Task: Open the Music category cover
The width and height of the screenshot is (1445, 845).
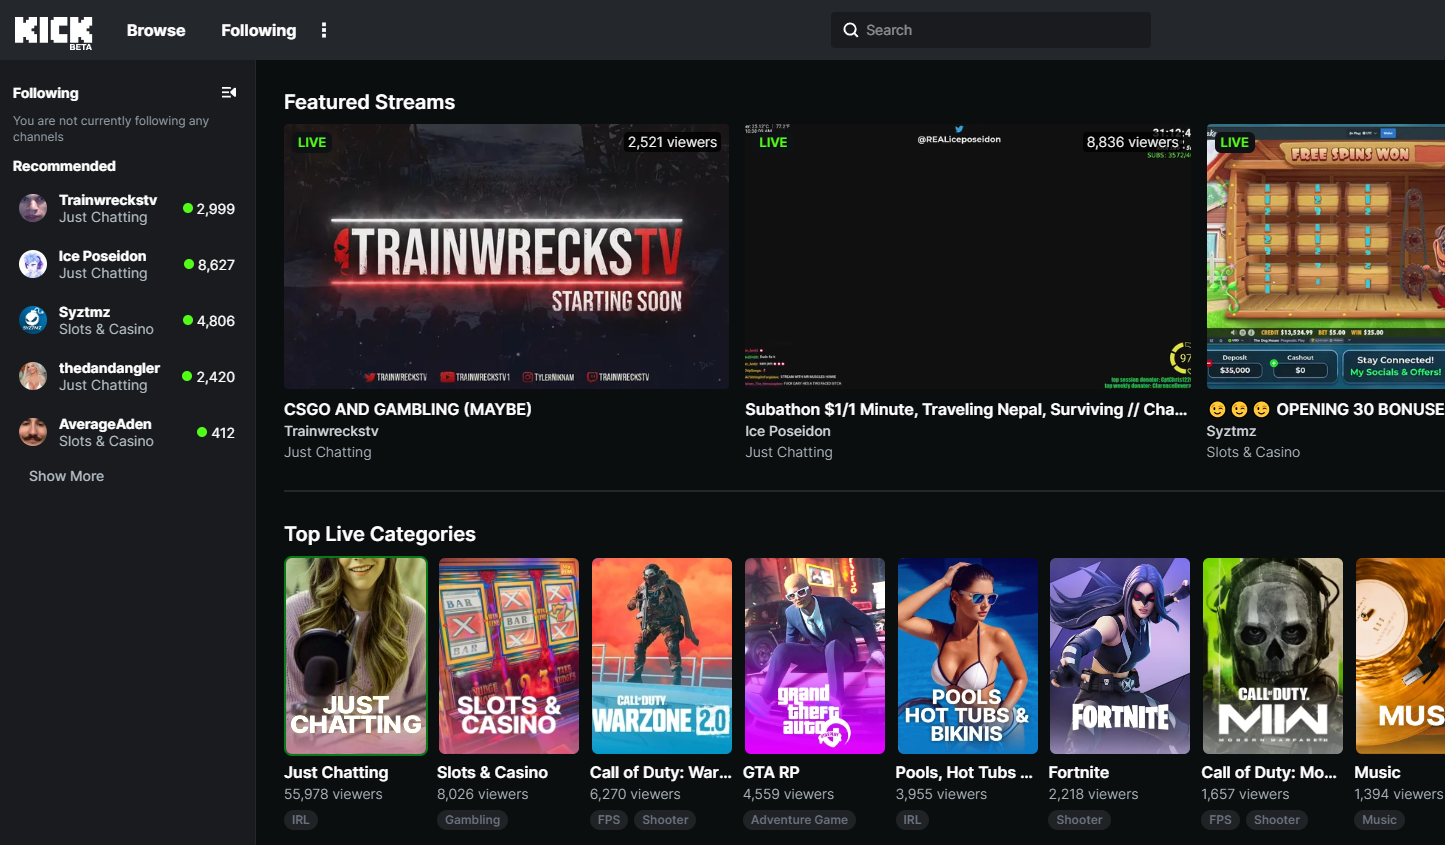Action: pyautogui.click(x=1400, y=656)
